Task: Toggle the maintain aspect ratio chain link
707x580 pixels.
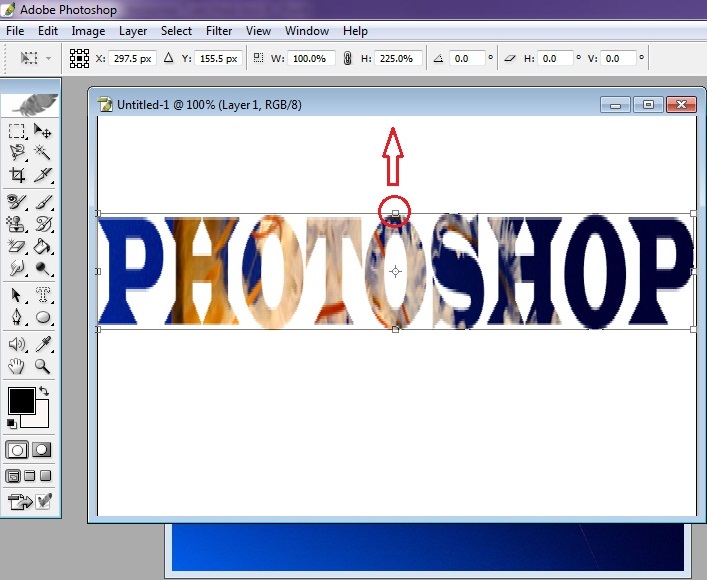Action: (347, 58)
